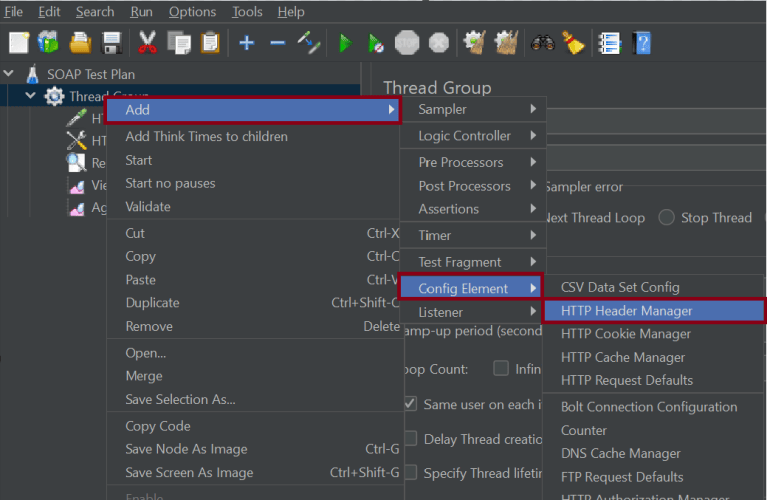Start the test with green play icon
Image resolution: width=767 pixels, height=500 pixels.
point(345,43)
